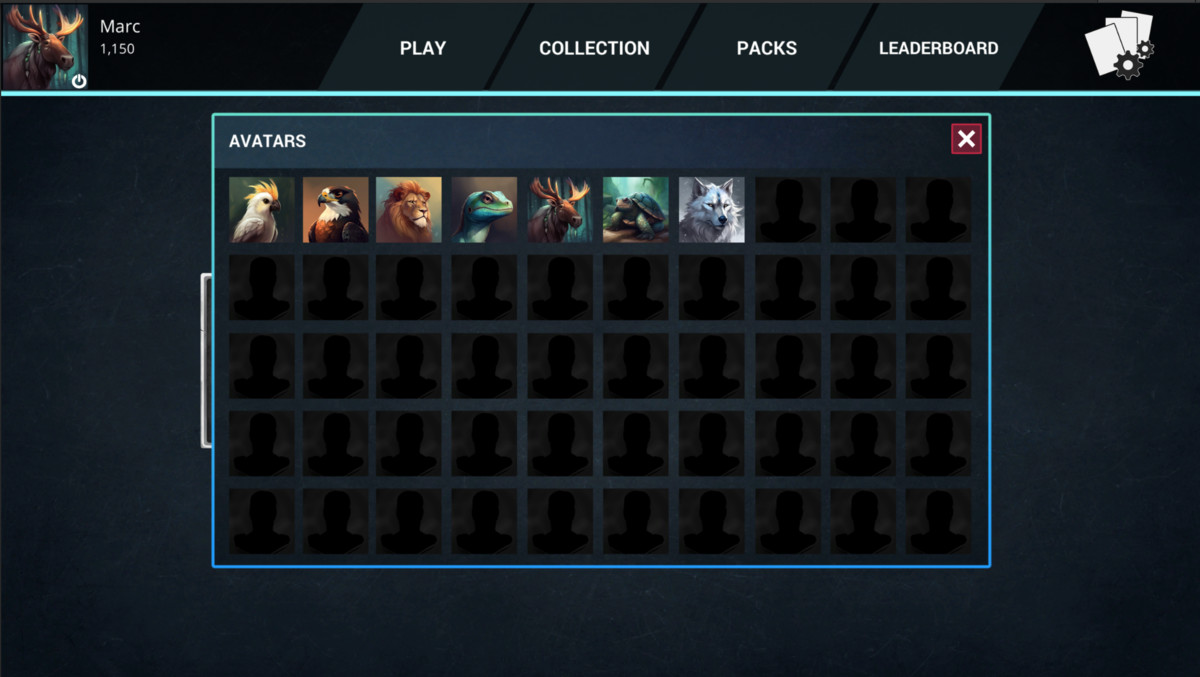Screen dimensions: 1200x677
Task: Pick the turtle avatar
Action: point(636,210)
